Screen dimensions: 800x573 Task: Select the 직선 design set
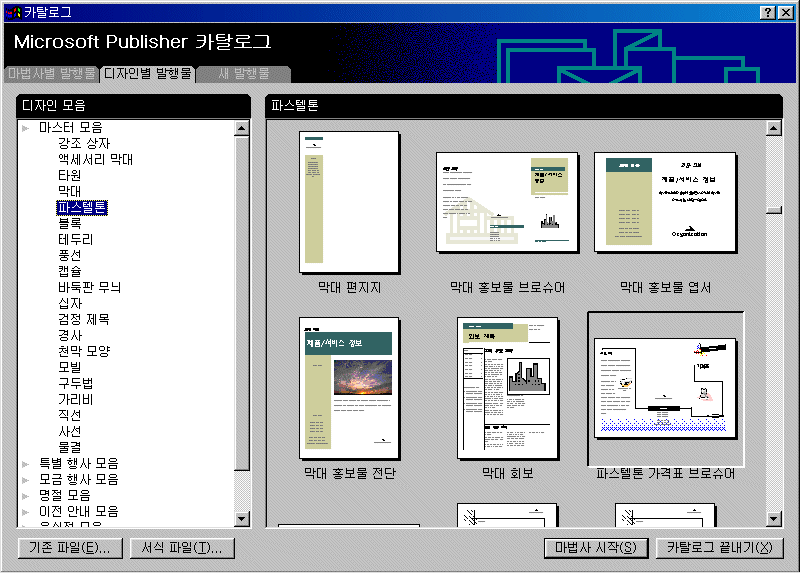point(69,415)
